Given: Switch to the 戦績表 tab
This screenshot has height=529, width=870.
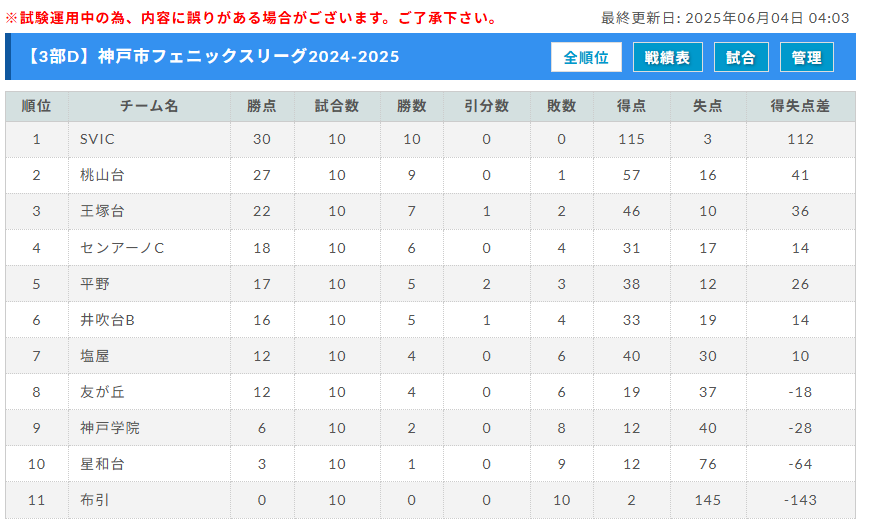Looking at the screenshot, I should (x=667, y=57).
